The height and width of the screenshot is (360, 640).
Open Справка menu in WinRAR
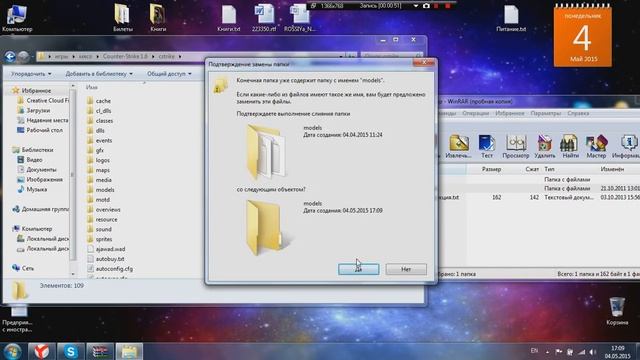tap(578, 113)
